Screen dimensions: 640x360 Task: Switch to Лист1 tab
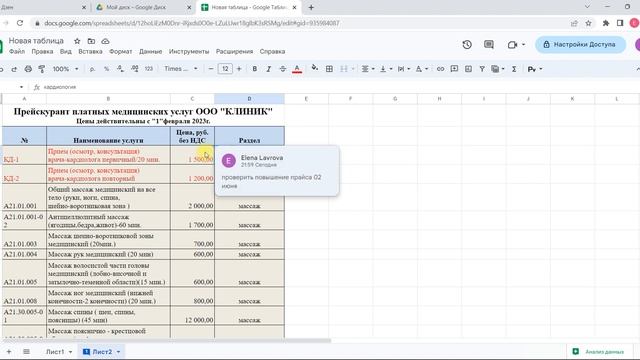pos(55,351)
